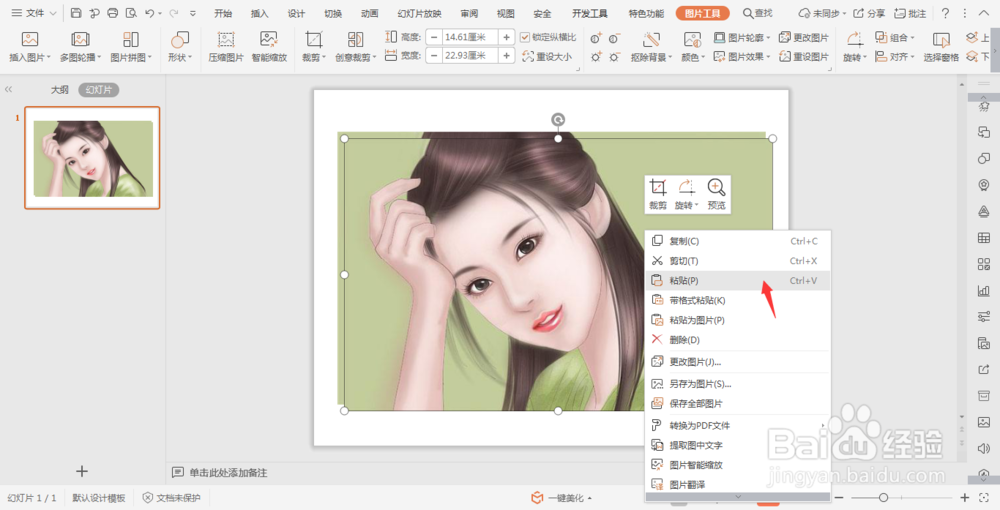
Task: Switch to the 插入 ribbon tab
Action: (x=260, y=13)
